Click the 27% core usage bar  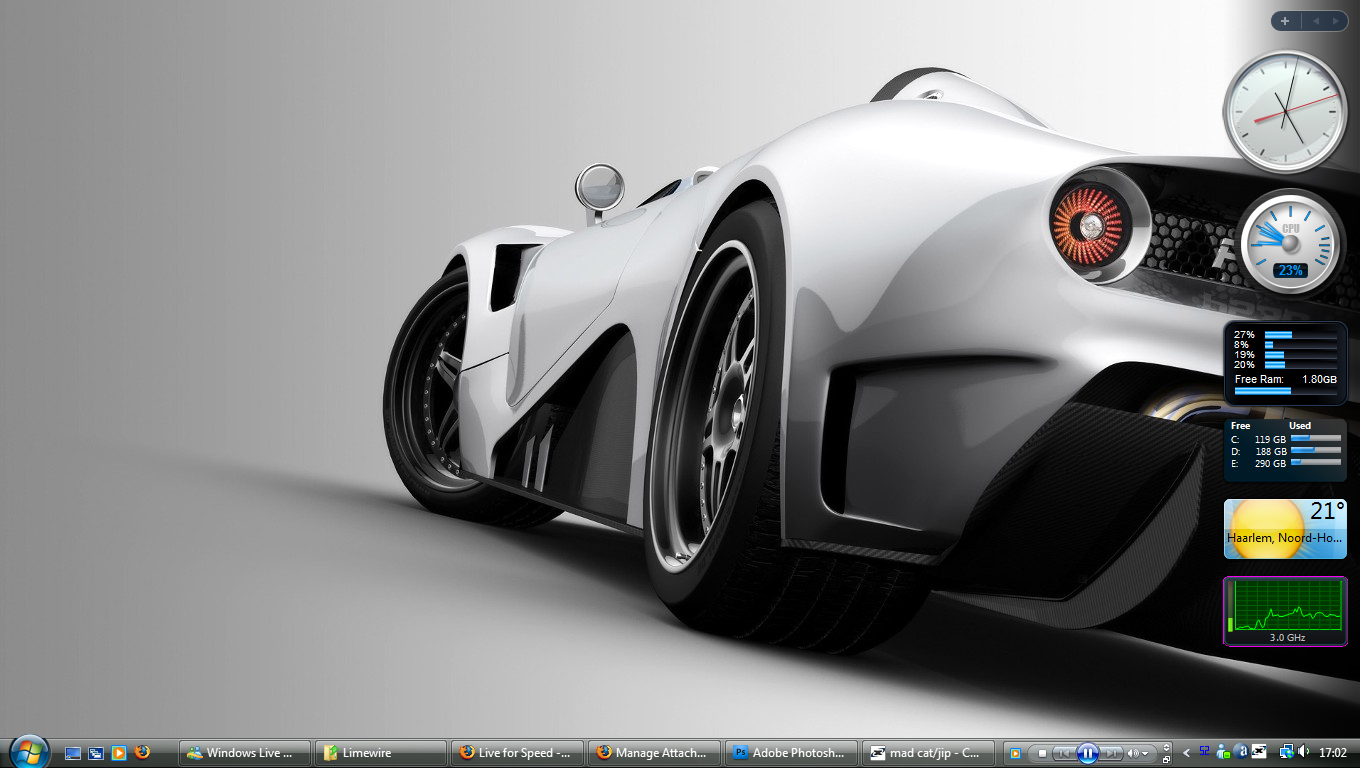point(1300,335)
